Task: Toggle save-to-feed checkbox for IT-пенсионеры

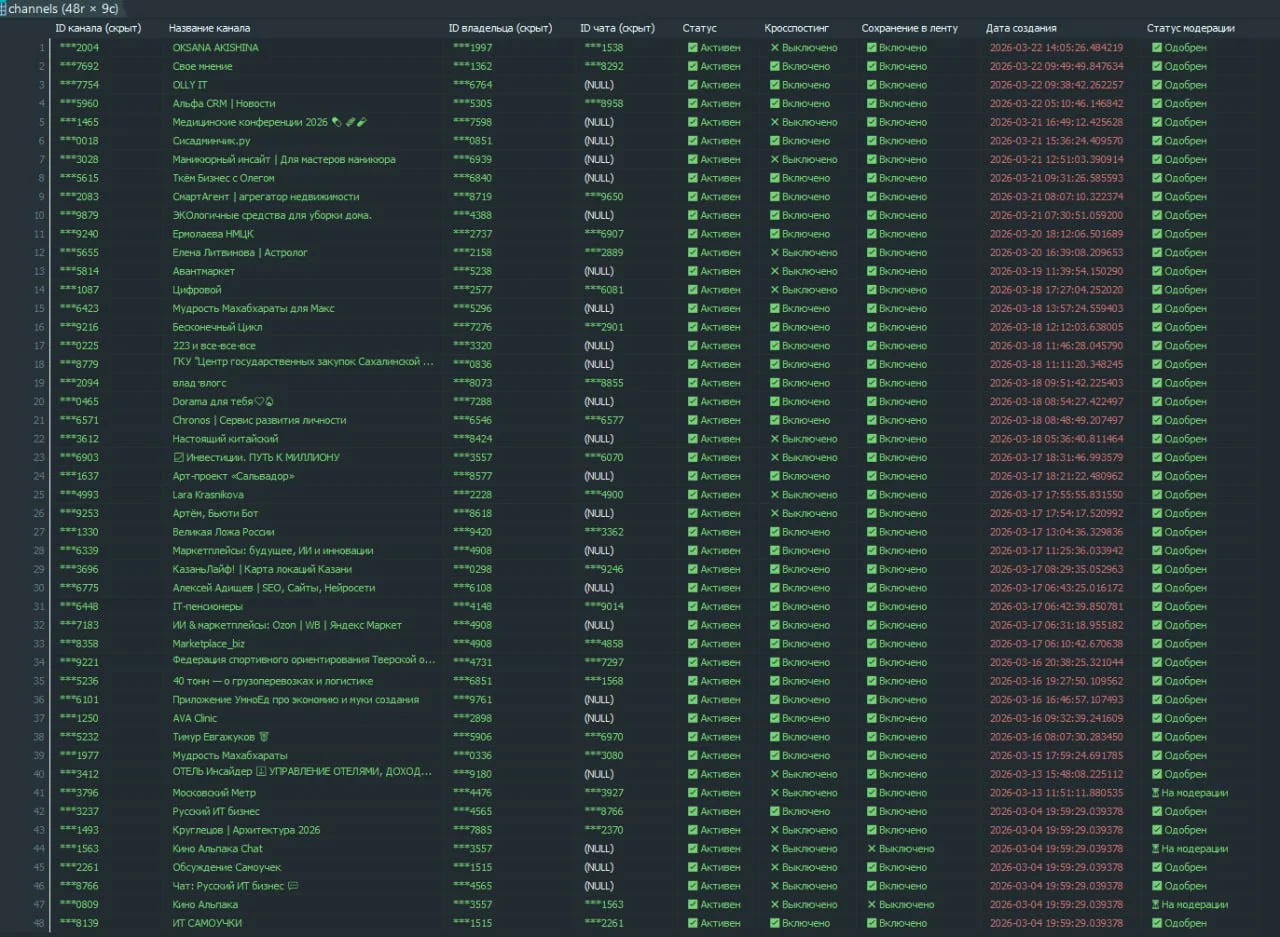Action: 872,607
